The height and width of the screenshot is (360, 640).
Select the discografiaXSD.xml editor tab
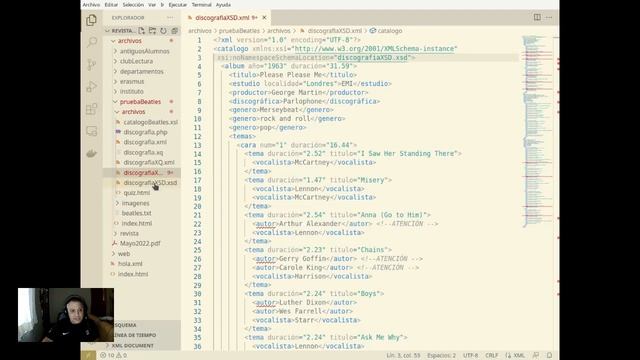coord(226,18)
